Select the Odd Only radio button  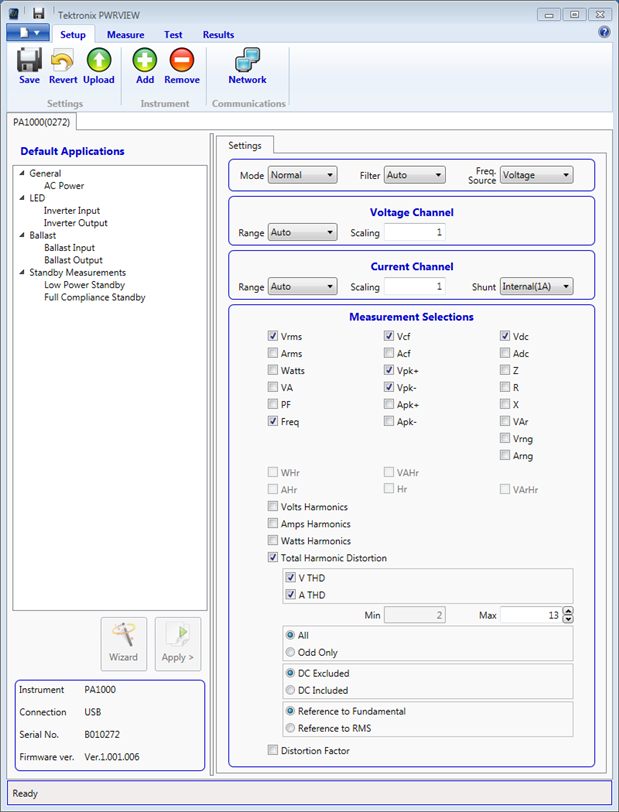(290, 652)
